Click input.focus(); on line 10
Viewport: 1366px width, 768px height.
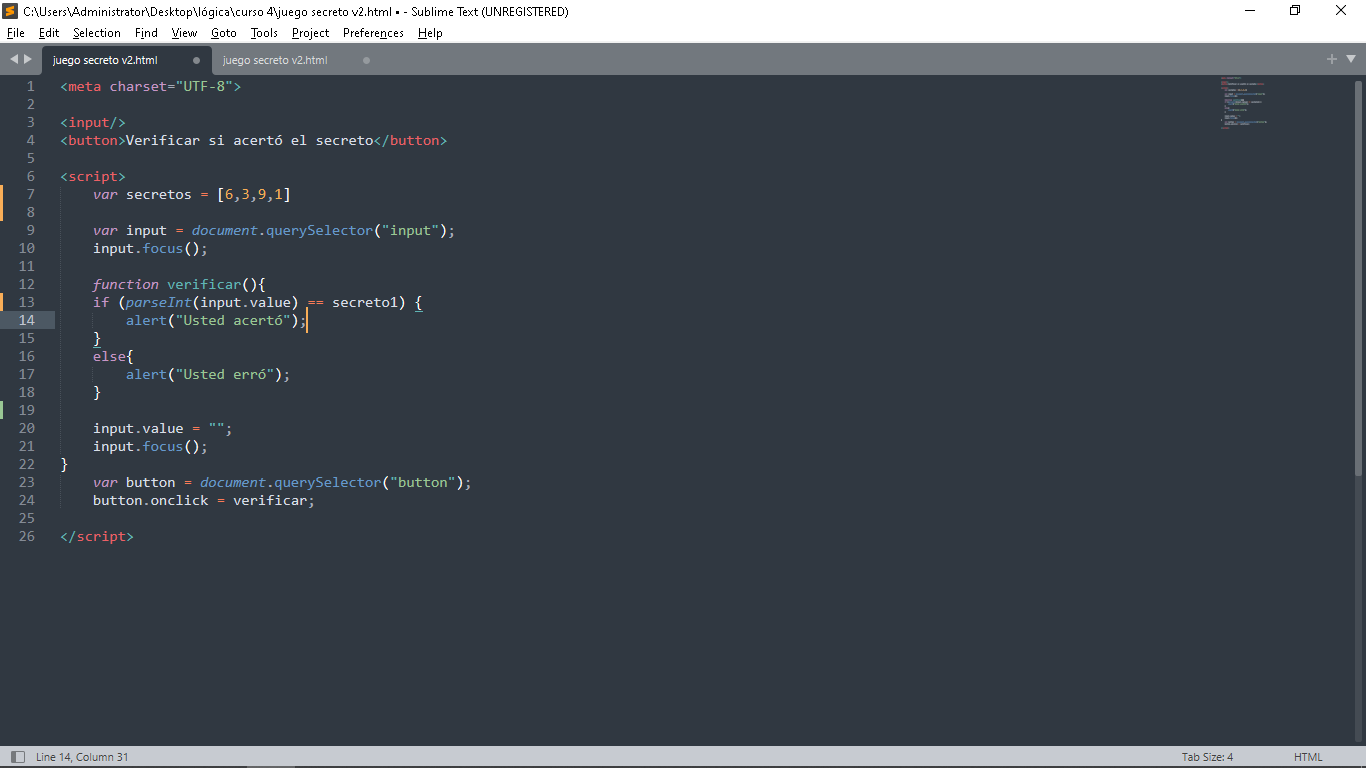click(151, 248)
